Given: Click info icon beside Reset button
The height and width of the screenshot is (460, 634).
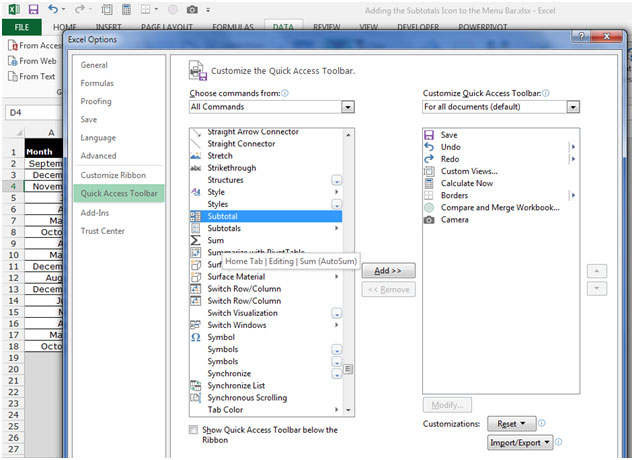Looking at the screenshot, I should pos(542,423).
